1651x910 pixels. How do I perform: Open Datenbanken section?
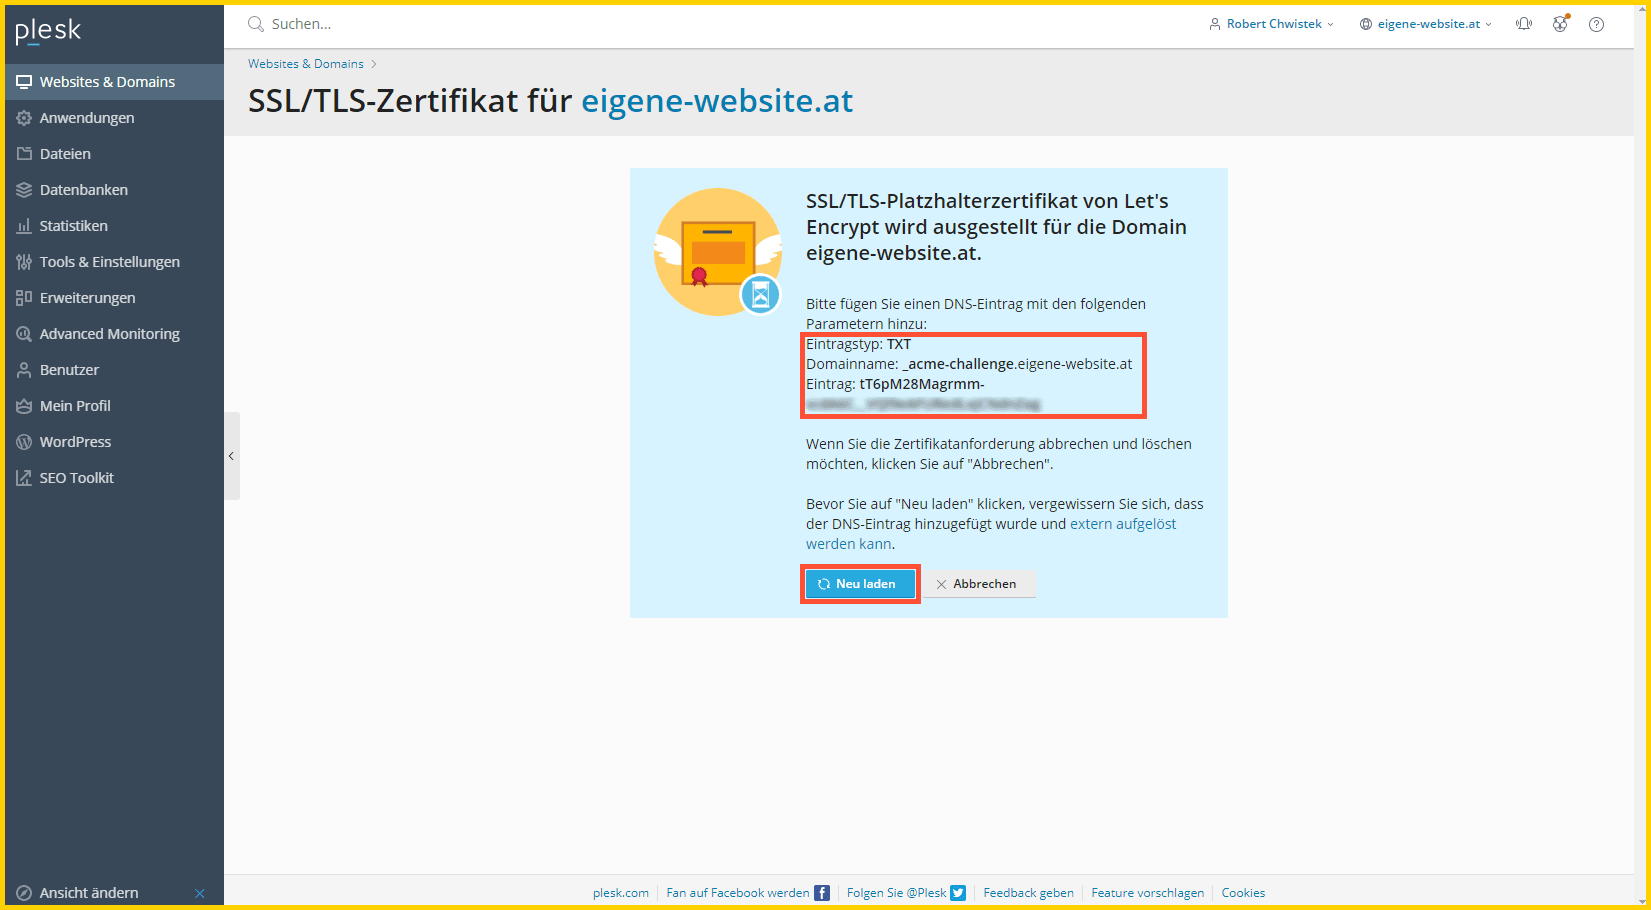[114, 190]
